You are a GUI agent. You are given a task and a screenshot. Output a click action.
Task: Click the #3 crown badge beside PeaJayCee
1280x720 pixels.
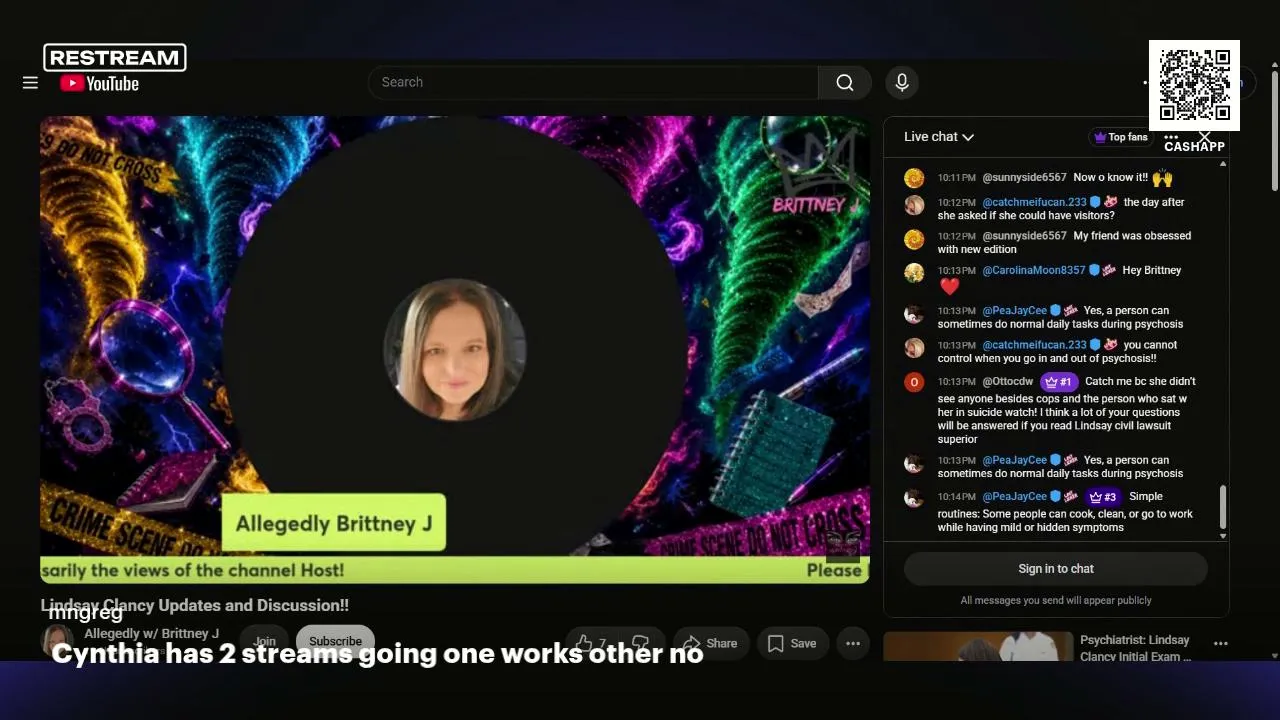click(1103, 497)
